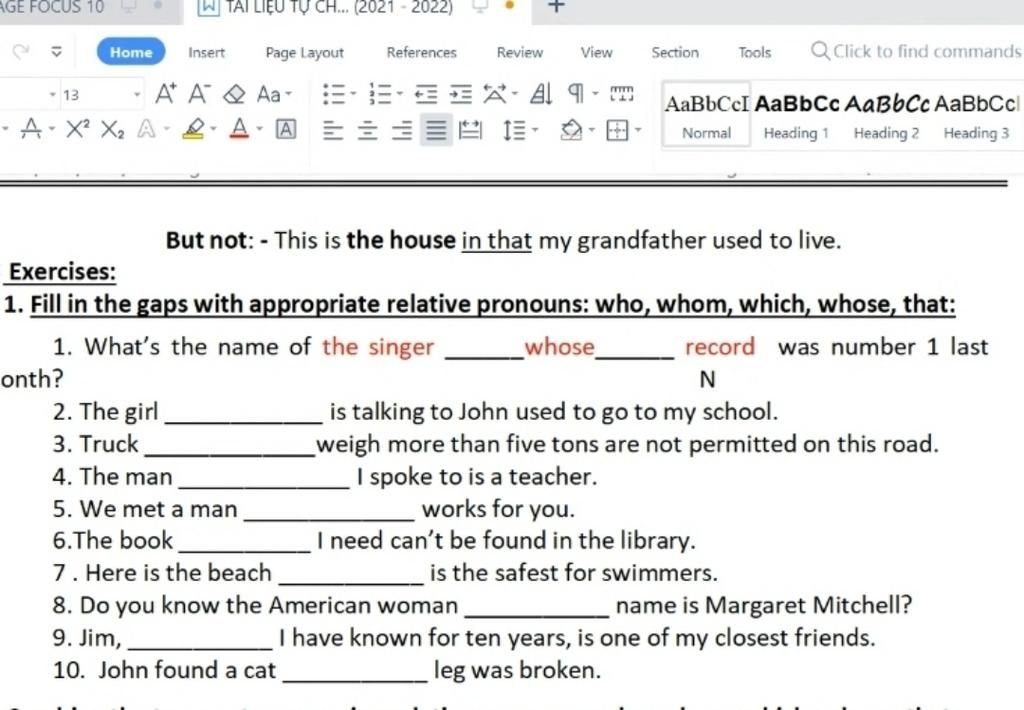
Task: Expand the numbering style dropdown arrow
Action: click(399, 94)
